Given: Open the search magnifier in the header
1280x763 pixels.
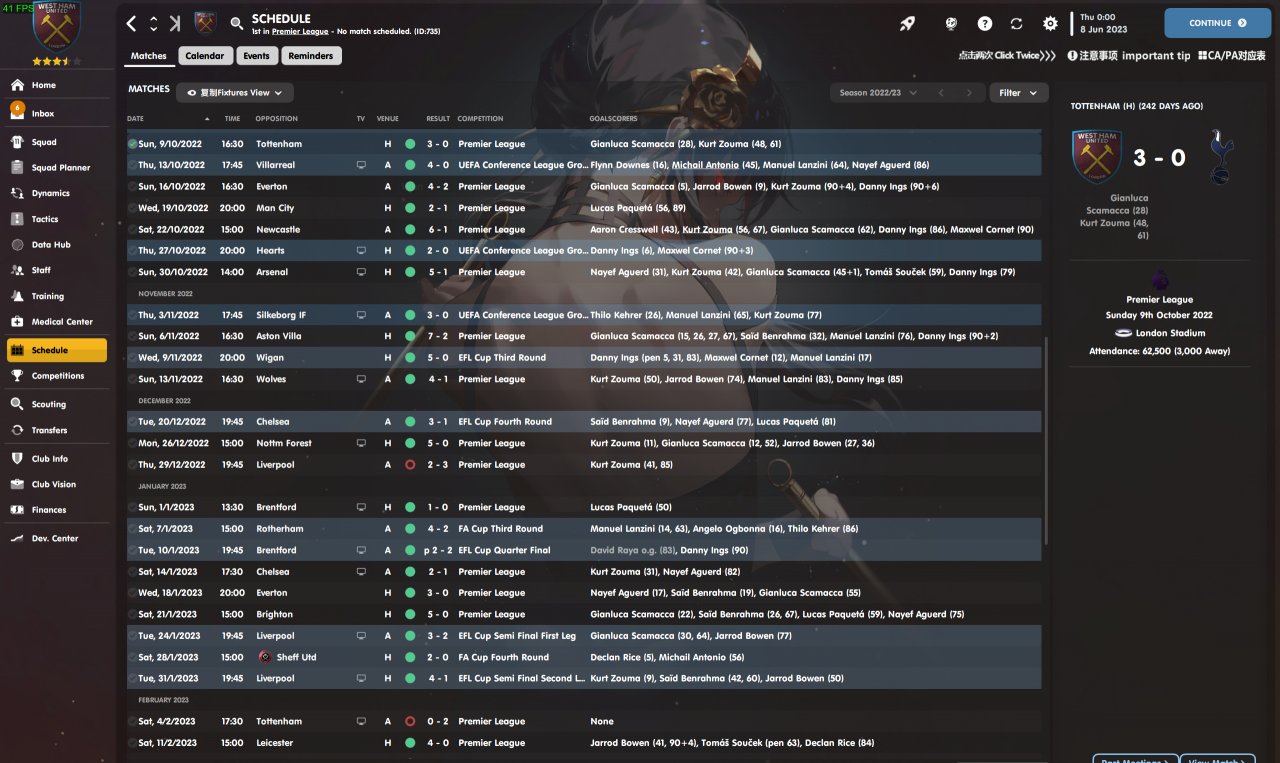Looking at the screenshot, I should click(237, 23).
